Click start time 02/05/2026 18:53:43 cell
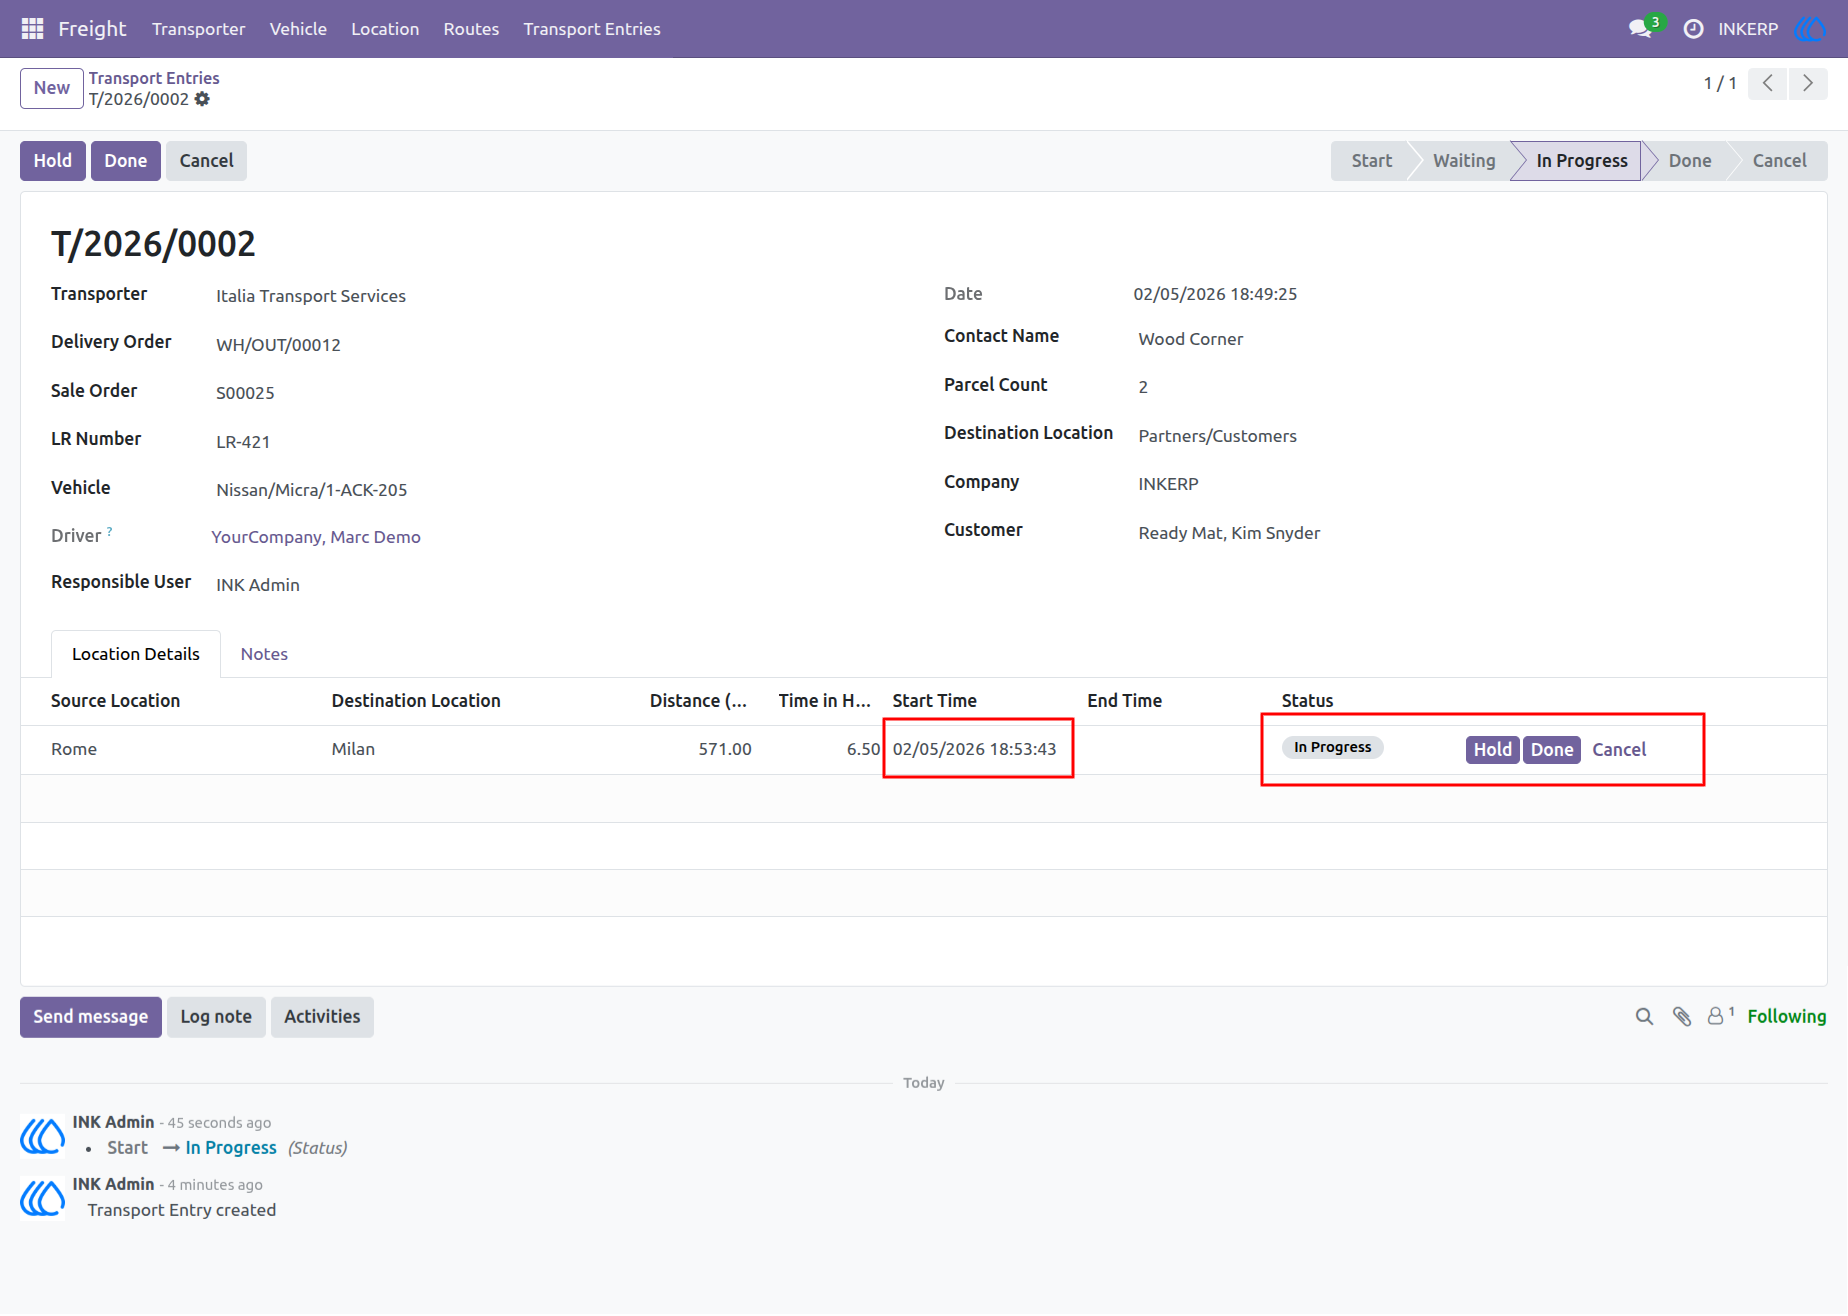The height and width of the screenshot is (1316, 1848). [975, 749]
